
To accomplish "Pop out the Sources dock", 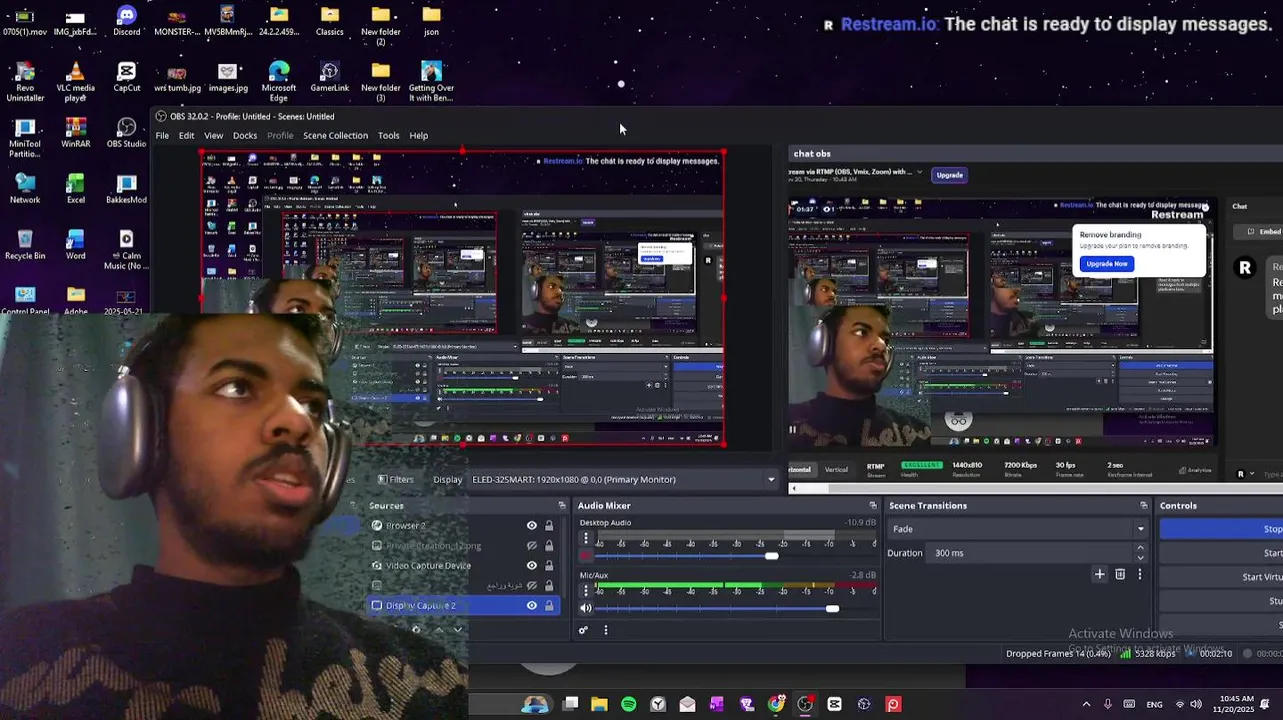I will coord(562,506).
